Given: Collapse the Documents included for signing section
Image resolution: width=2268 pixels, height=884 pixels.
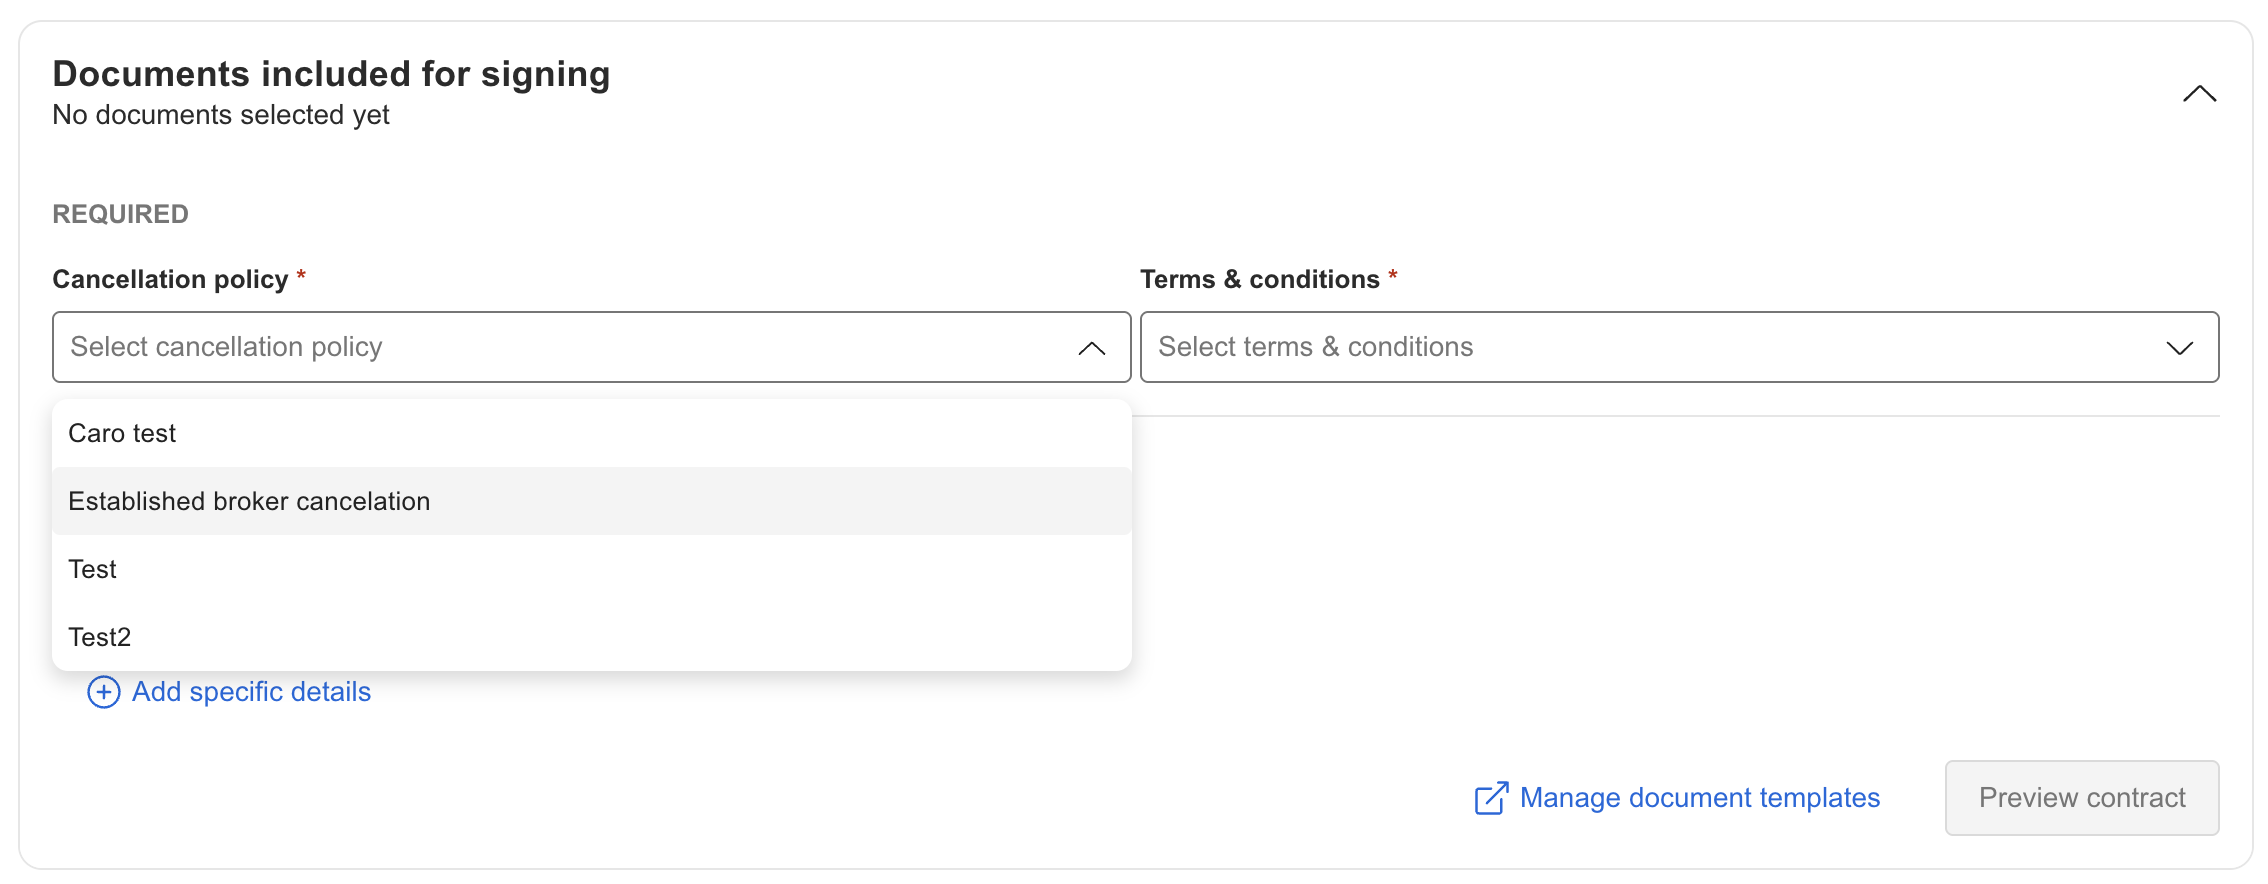Looking at the screenshot, I should [2199, 94].
